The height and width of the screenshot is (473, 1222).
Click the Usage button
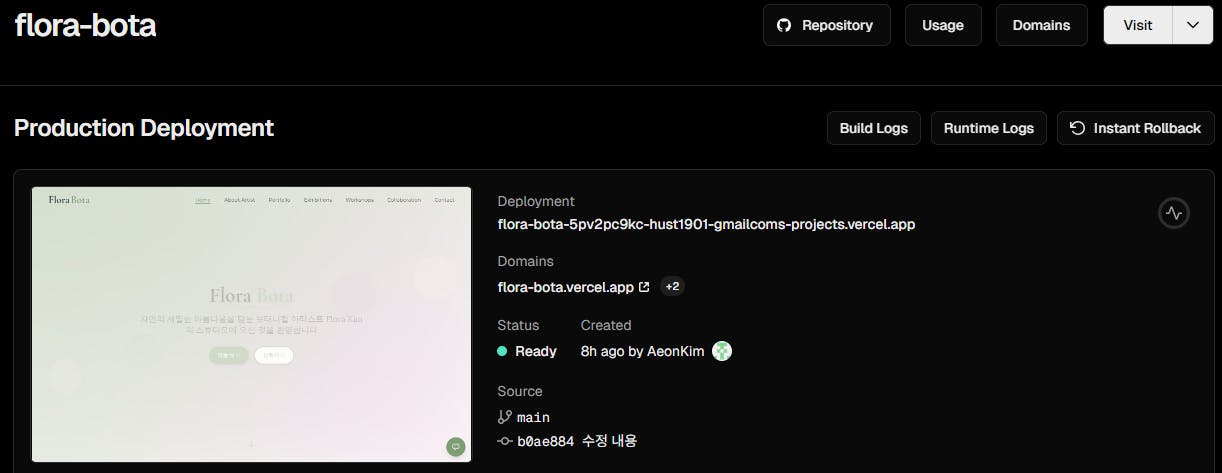pos(943,25)
